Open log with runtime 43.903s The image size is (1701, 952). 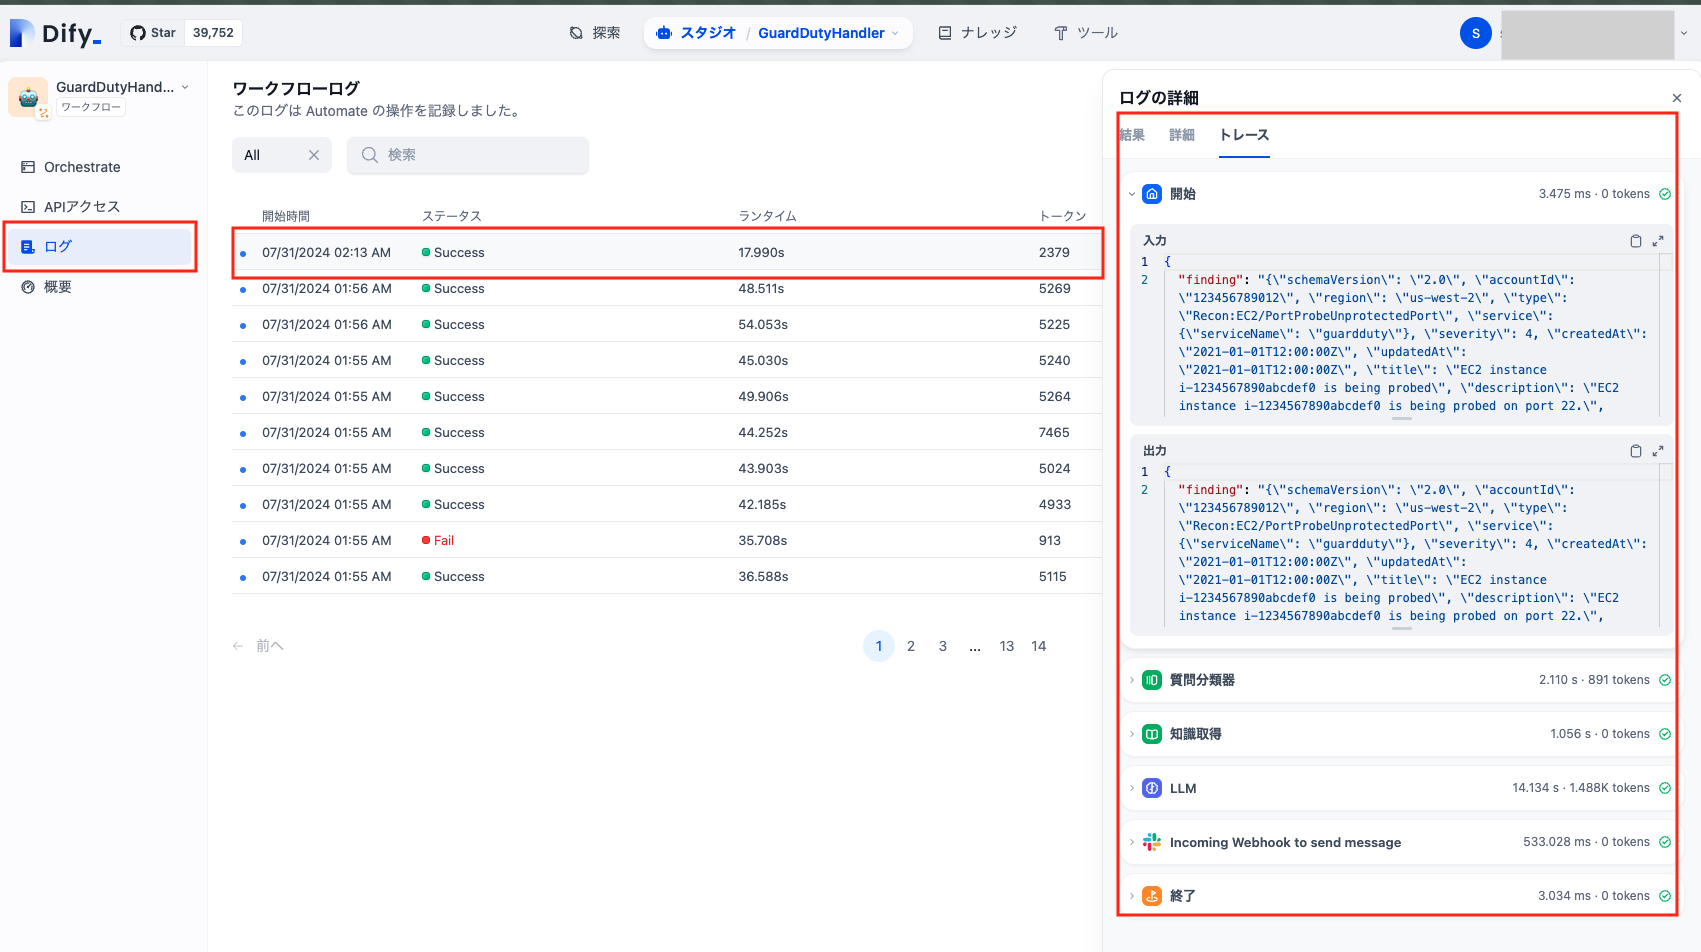(x=667, y=469)
